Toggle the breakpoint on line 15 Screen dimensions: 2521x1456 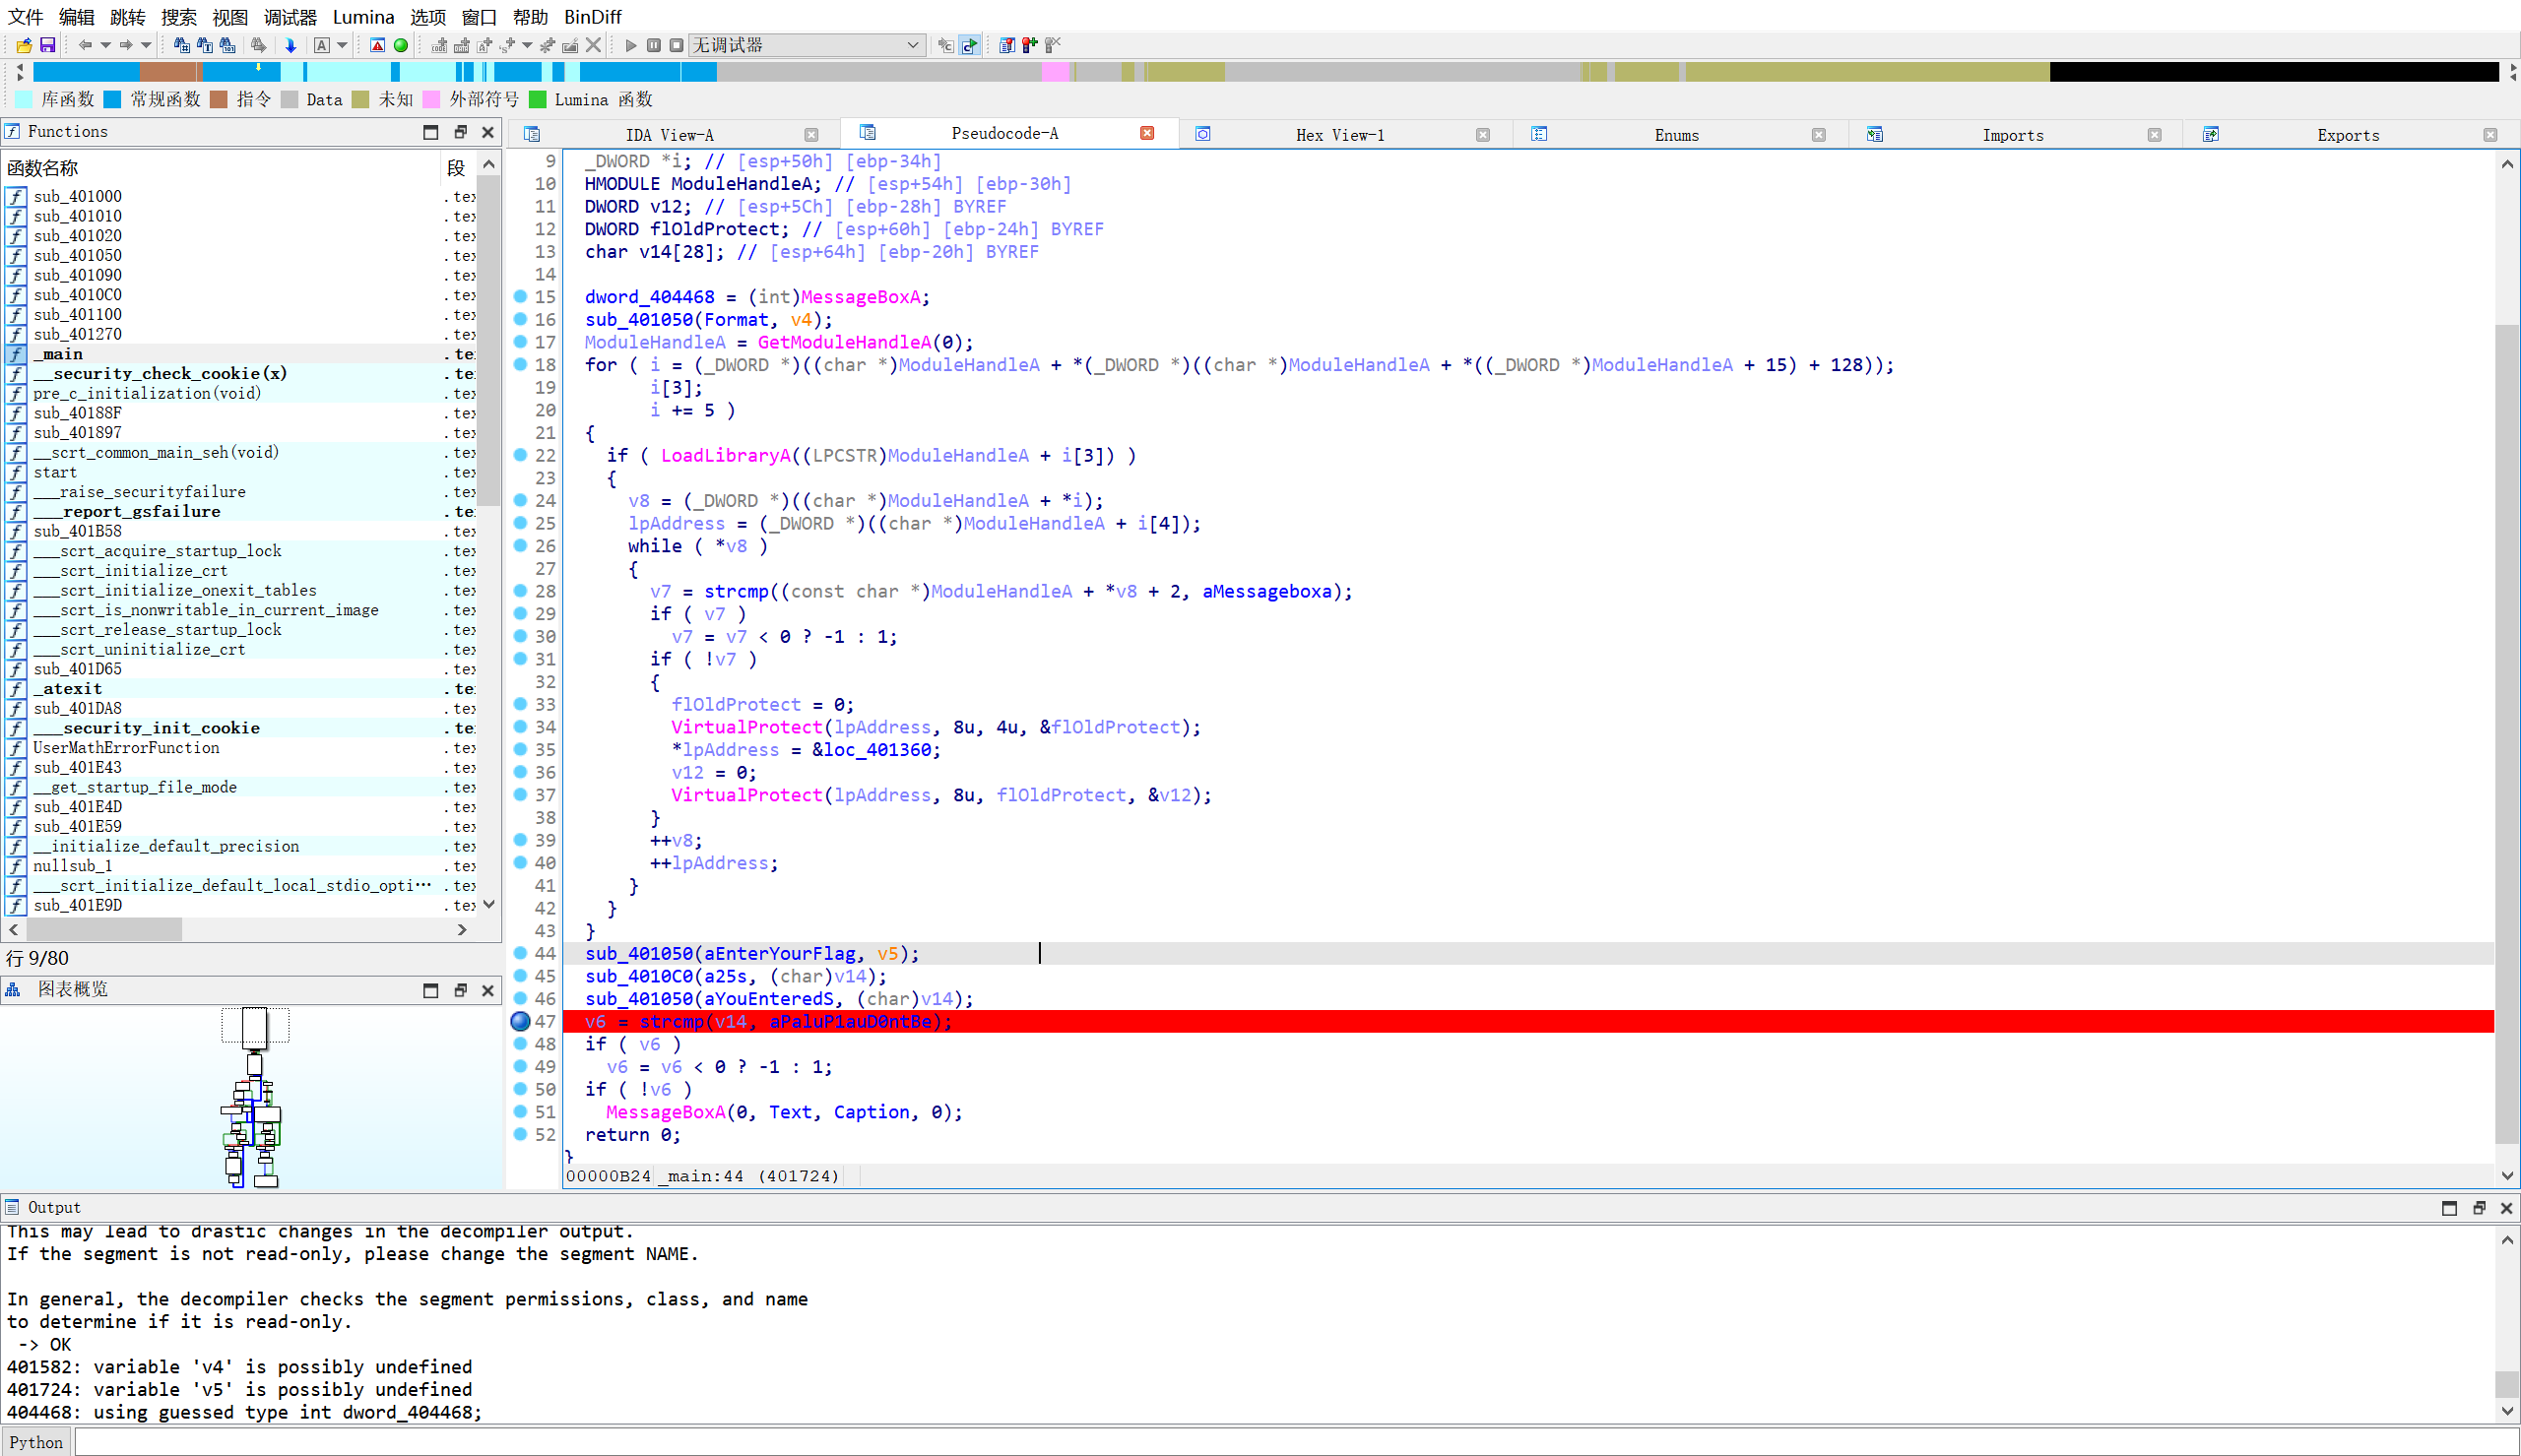click(521, 297)
